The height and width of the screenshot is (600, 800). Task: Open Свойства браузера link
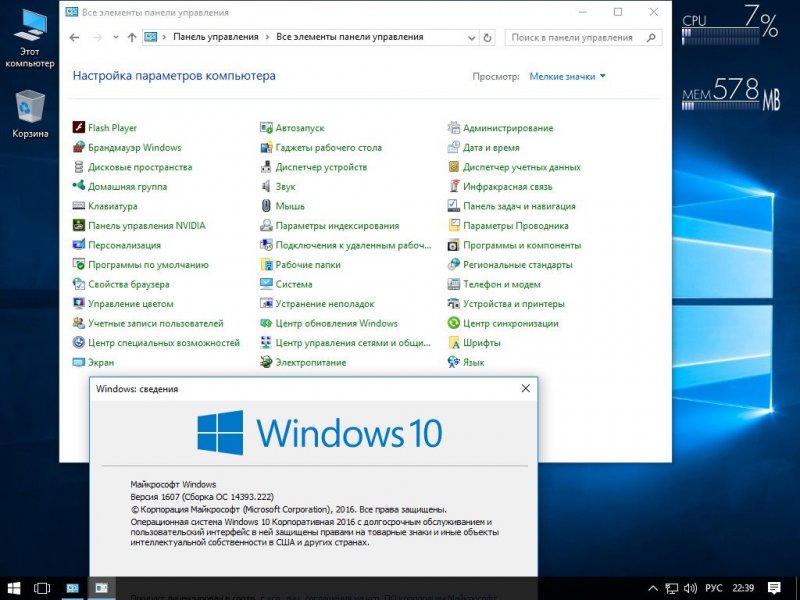(x=129, y=284)
